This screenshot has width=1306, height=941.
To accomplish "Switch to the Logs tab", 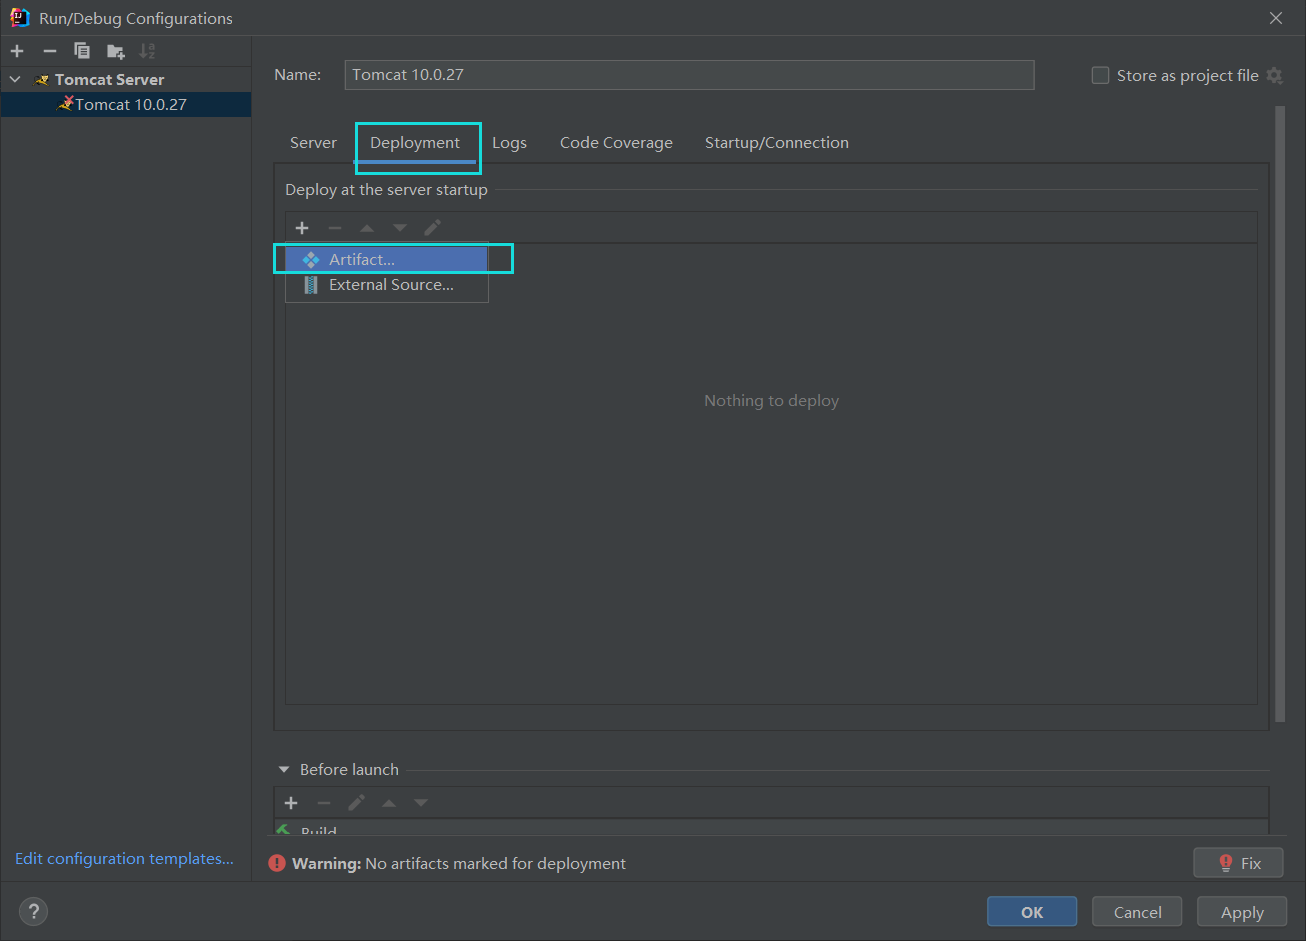I will click(509, 143).
